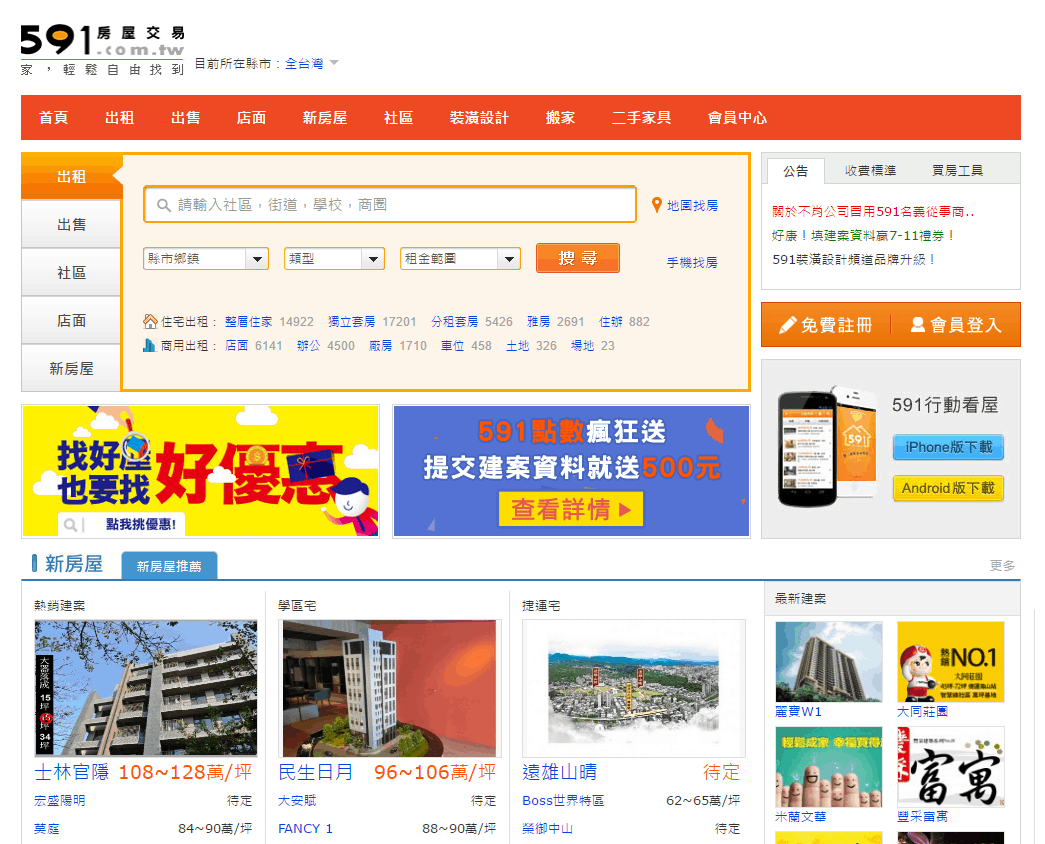Viewport: 1045px width, 844px height.
Task: Open the 民生日月 building model photo
Action: pos(389,688)
